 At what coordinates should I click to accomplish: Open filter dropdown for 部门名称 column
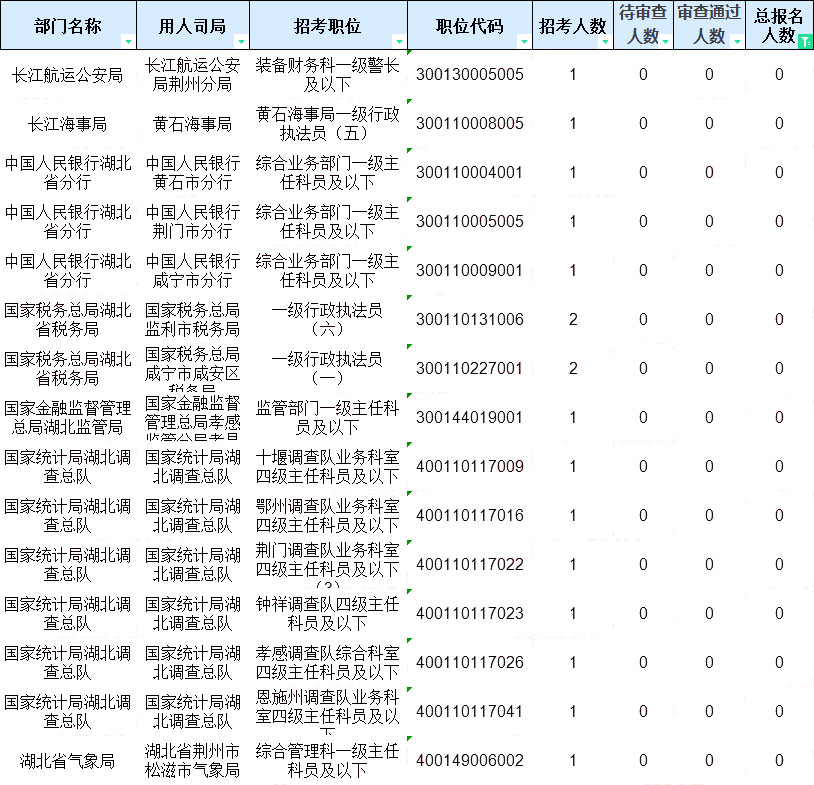(x=128, y=41)
